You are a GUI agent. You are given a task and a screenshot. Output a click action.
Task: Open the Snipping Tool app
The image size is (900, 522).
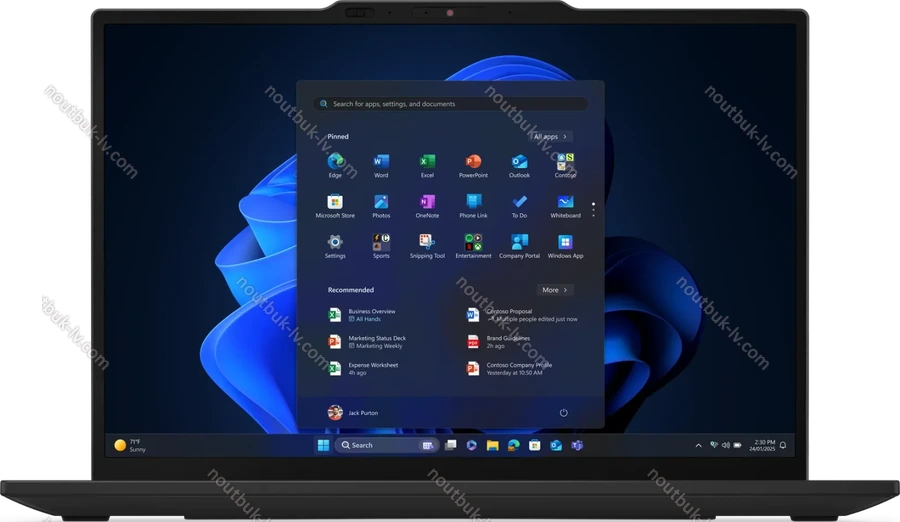[427, 242]
